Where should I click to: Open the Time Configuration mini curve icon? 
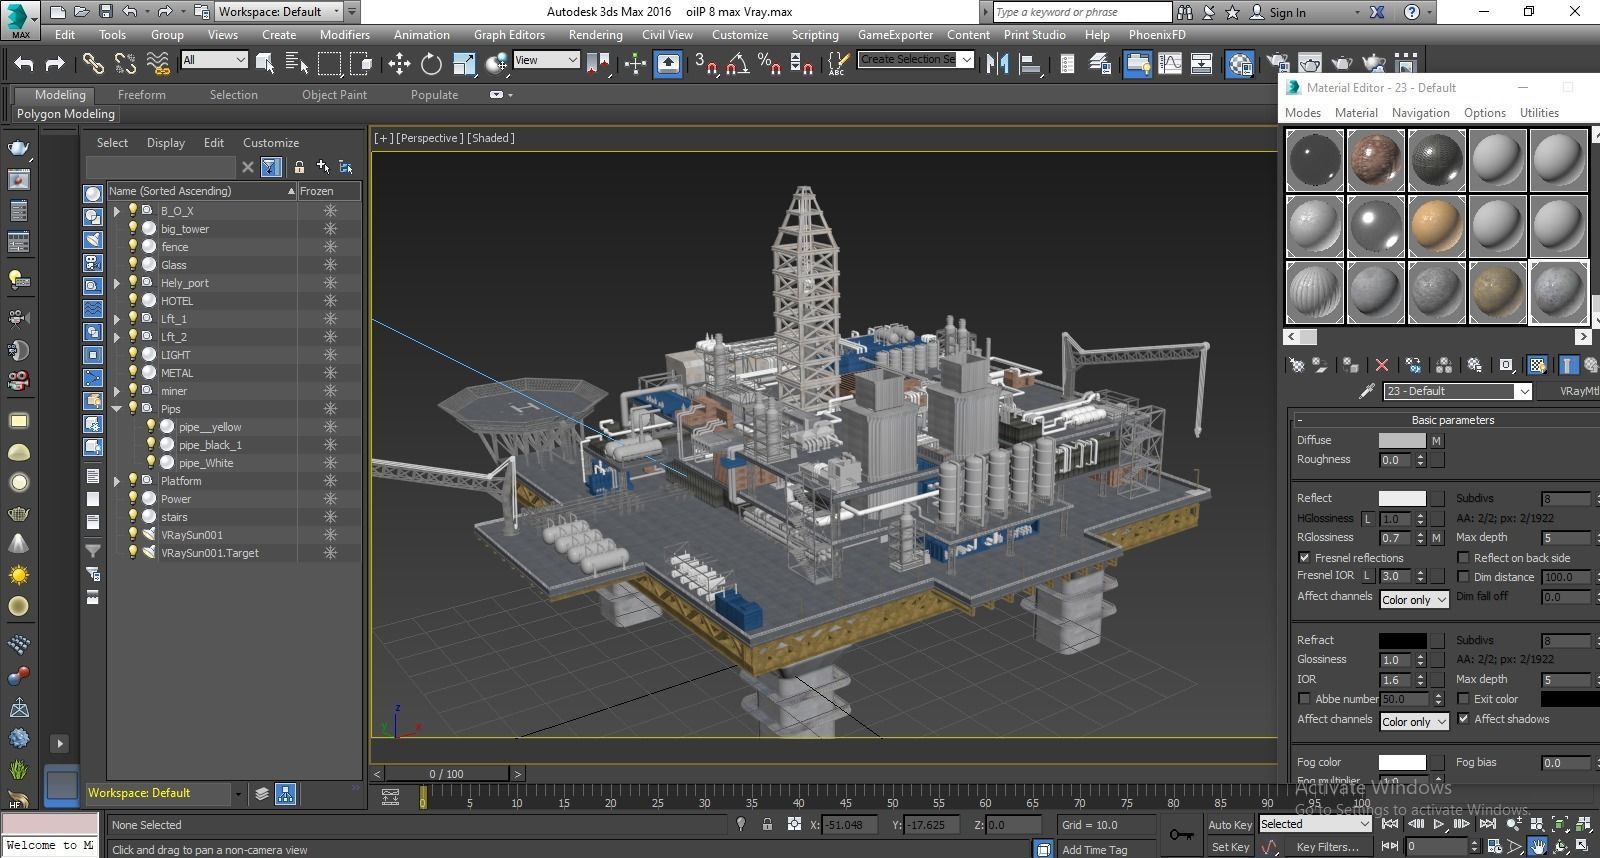(391, 796)
